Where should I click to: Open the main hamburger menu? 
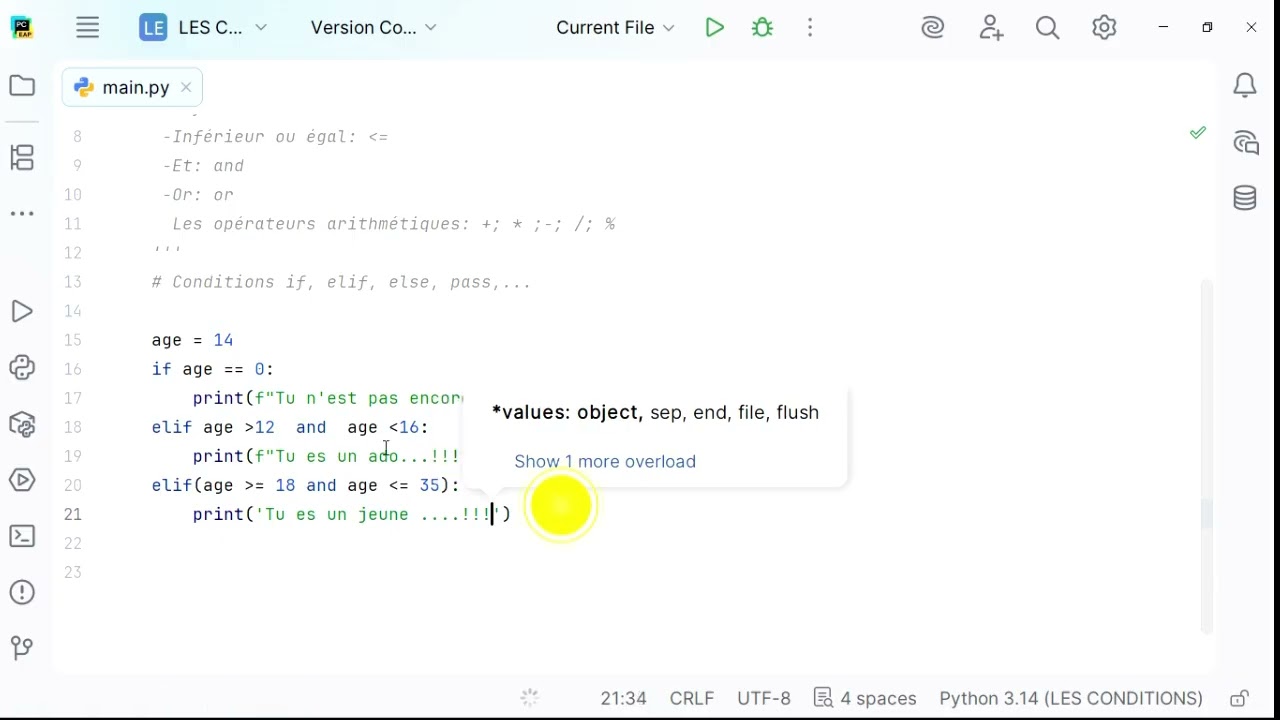coord(88,28)
